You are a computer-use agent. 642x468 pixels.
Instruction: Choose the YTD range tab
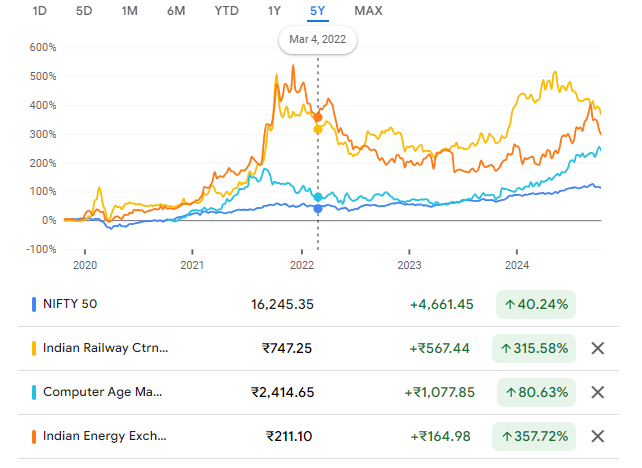(x=226, y=11)
